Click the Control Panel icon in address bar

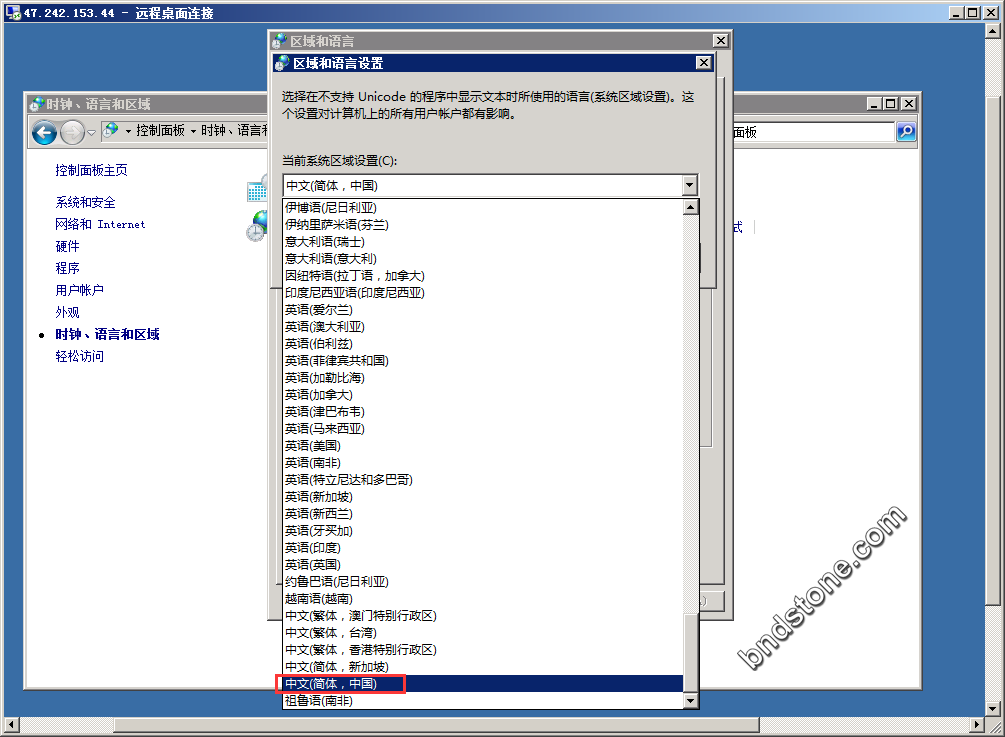pyautogui.click(x=111, y=131)
